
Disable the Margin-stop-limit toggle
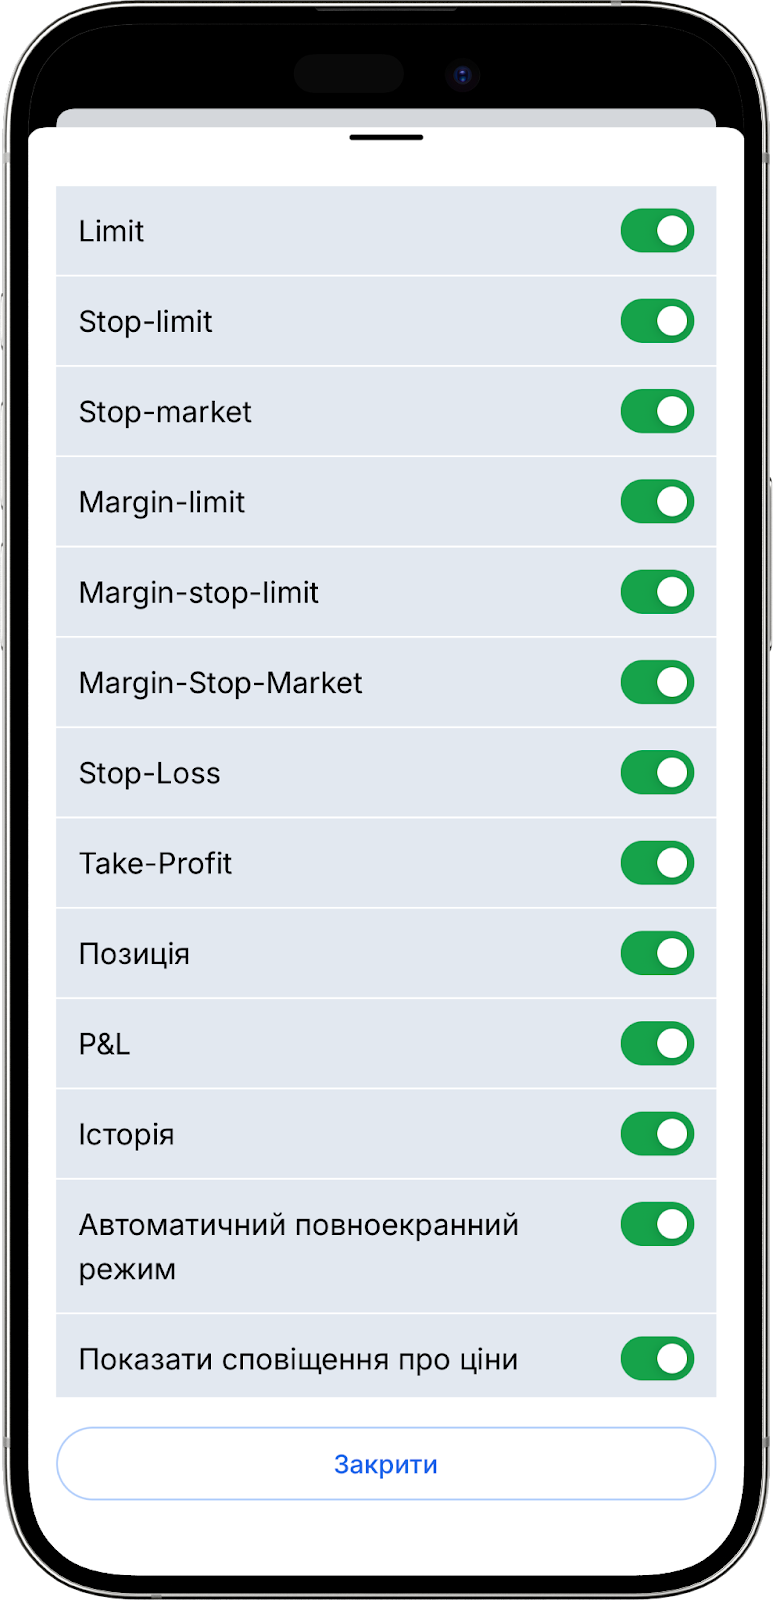657,592
